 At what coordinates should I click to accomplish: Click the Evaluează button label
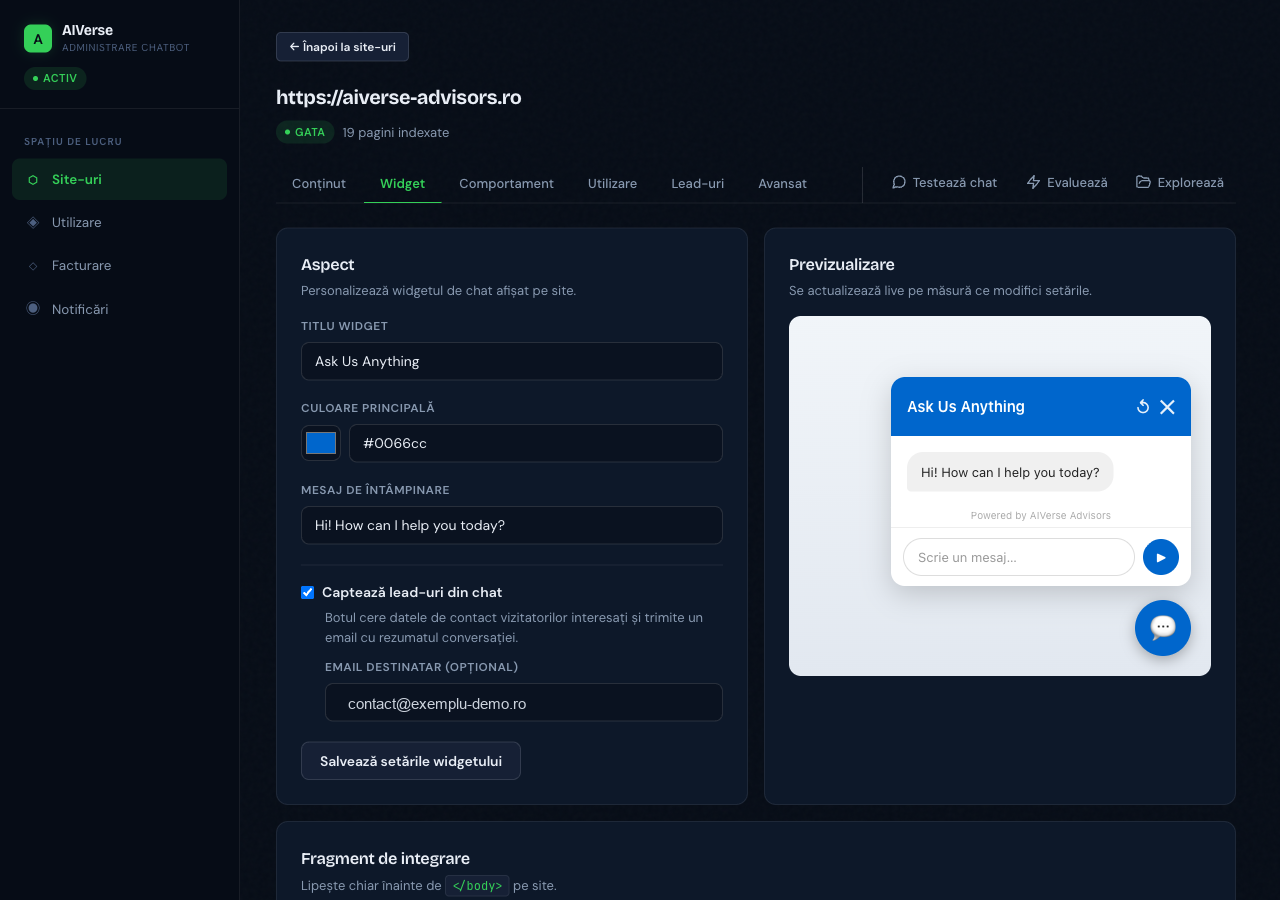point(1077,183)
